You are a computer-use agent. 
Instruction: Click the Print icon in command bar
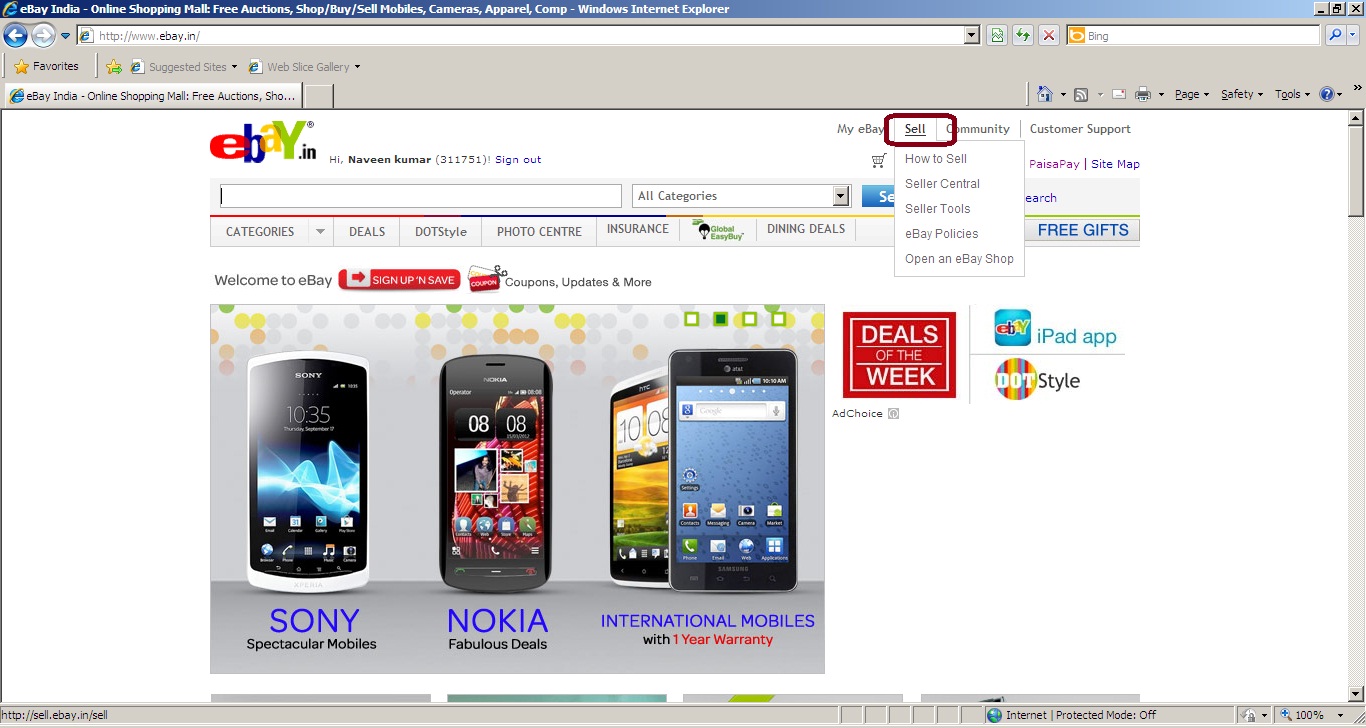[x=1143, y=94]
